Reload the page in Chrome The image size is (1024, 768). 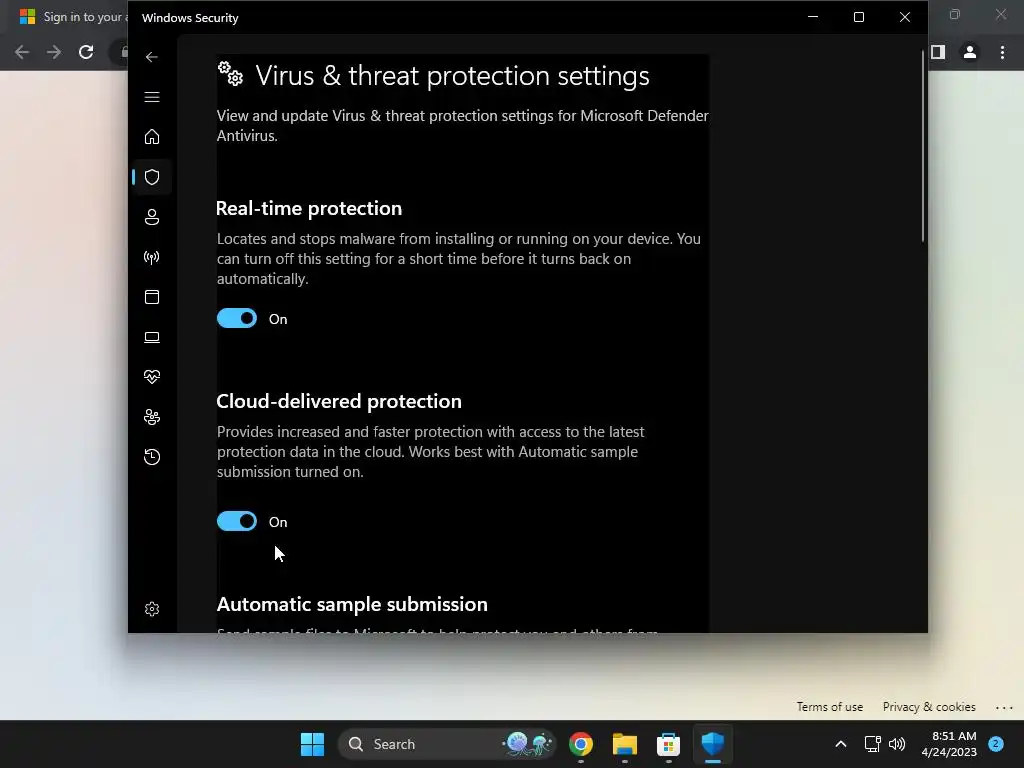pyautogui.click(x=86, y=52)
